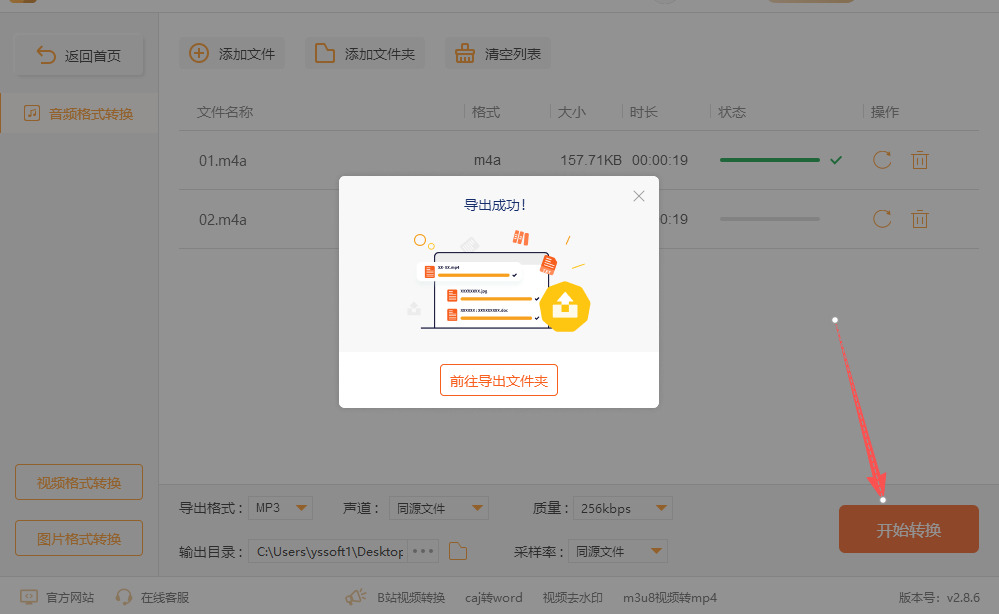Delete 01.m4a using the trash icon
The height and width of the screenshot is (614, 999).
pyautogui.click(x=919, y=160)
